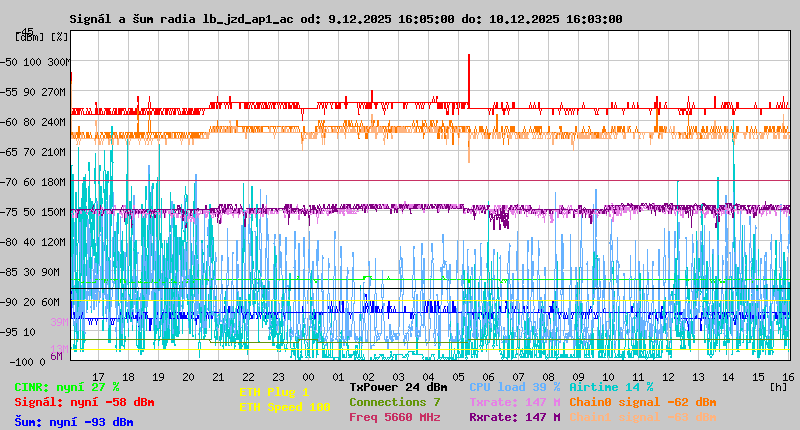800x430 pixels.
Task: Click the tall red signal spike peak
Action: tap(469, 57)
